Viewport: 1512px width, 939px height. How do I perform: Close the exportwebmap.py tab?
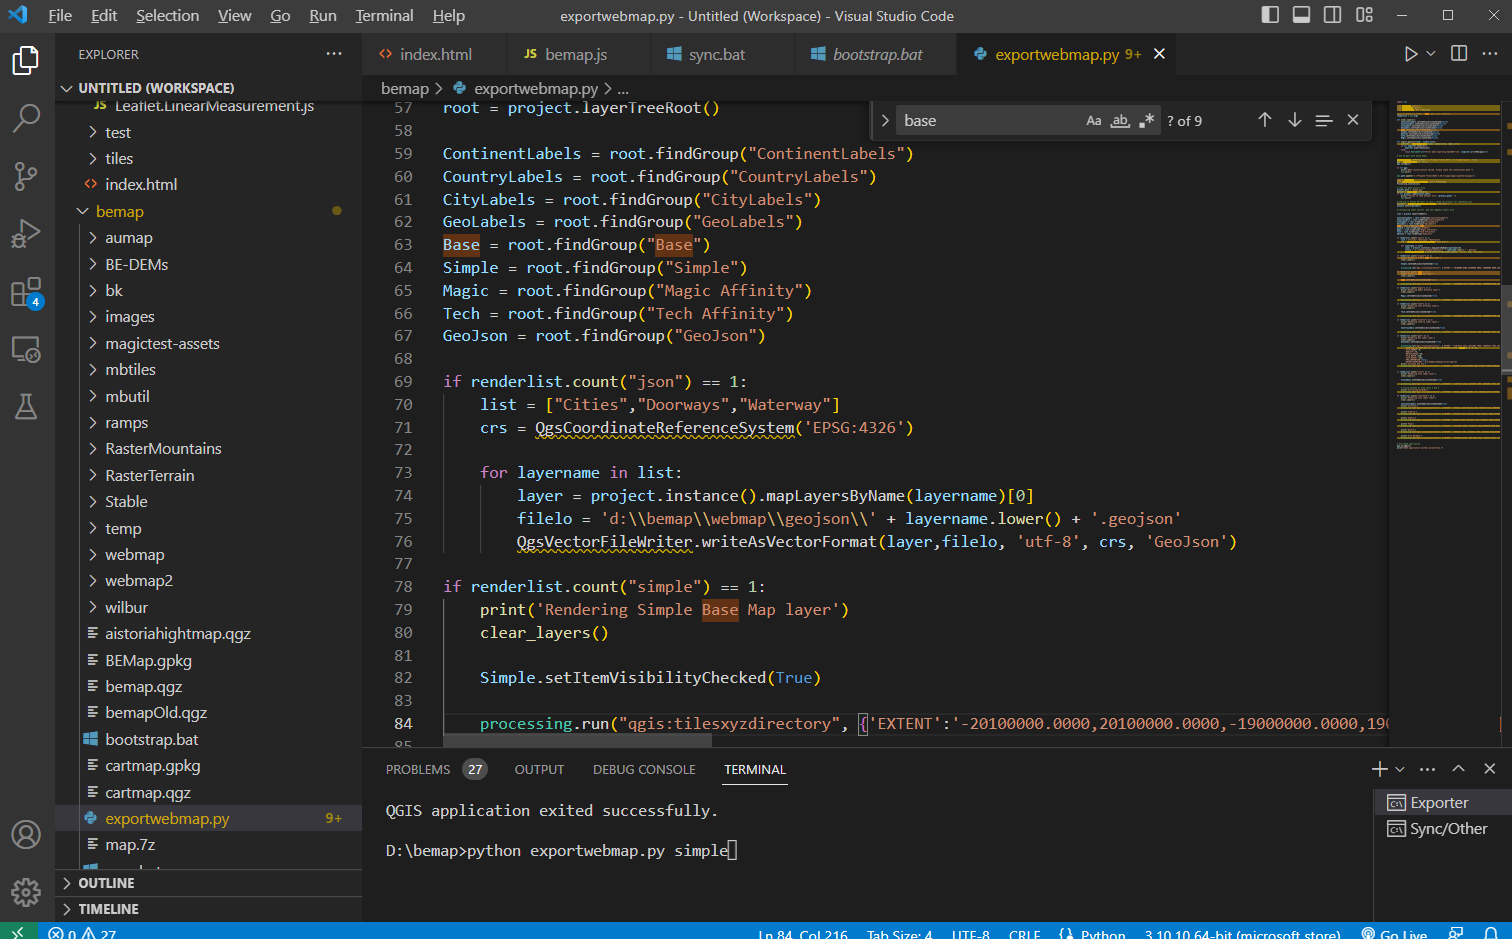click(1159, 54)
